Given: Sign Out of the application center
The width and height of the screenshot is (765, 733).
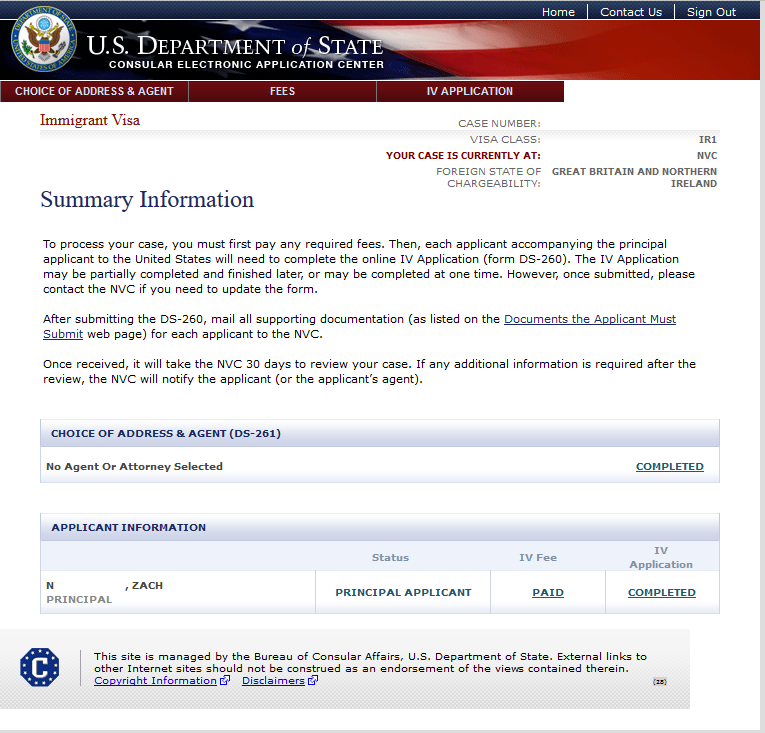Looking at the screenshot, I should point(711,12).
